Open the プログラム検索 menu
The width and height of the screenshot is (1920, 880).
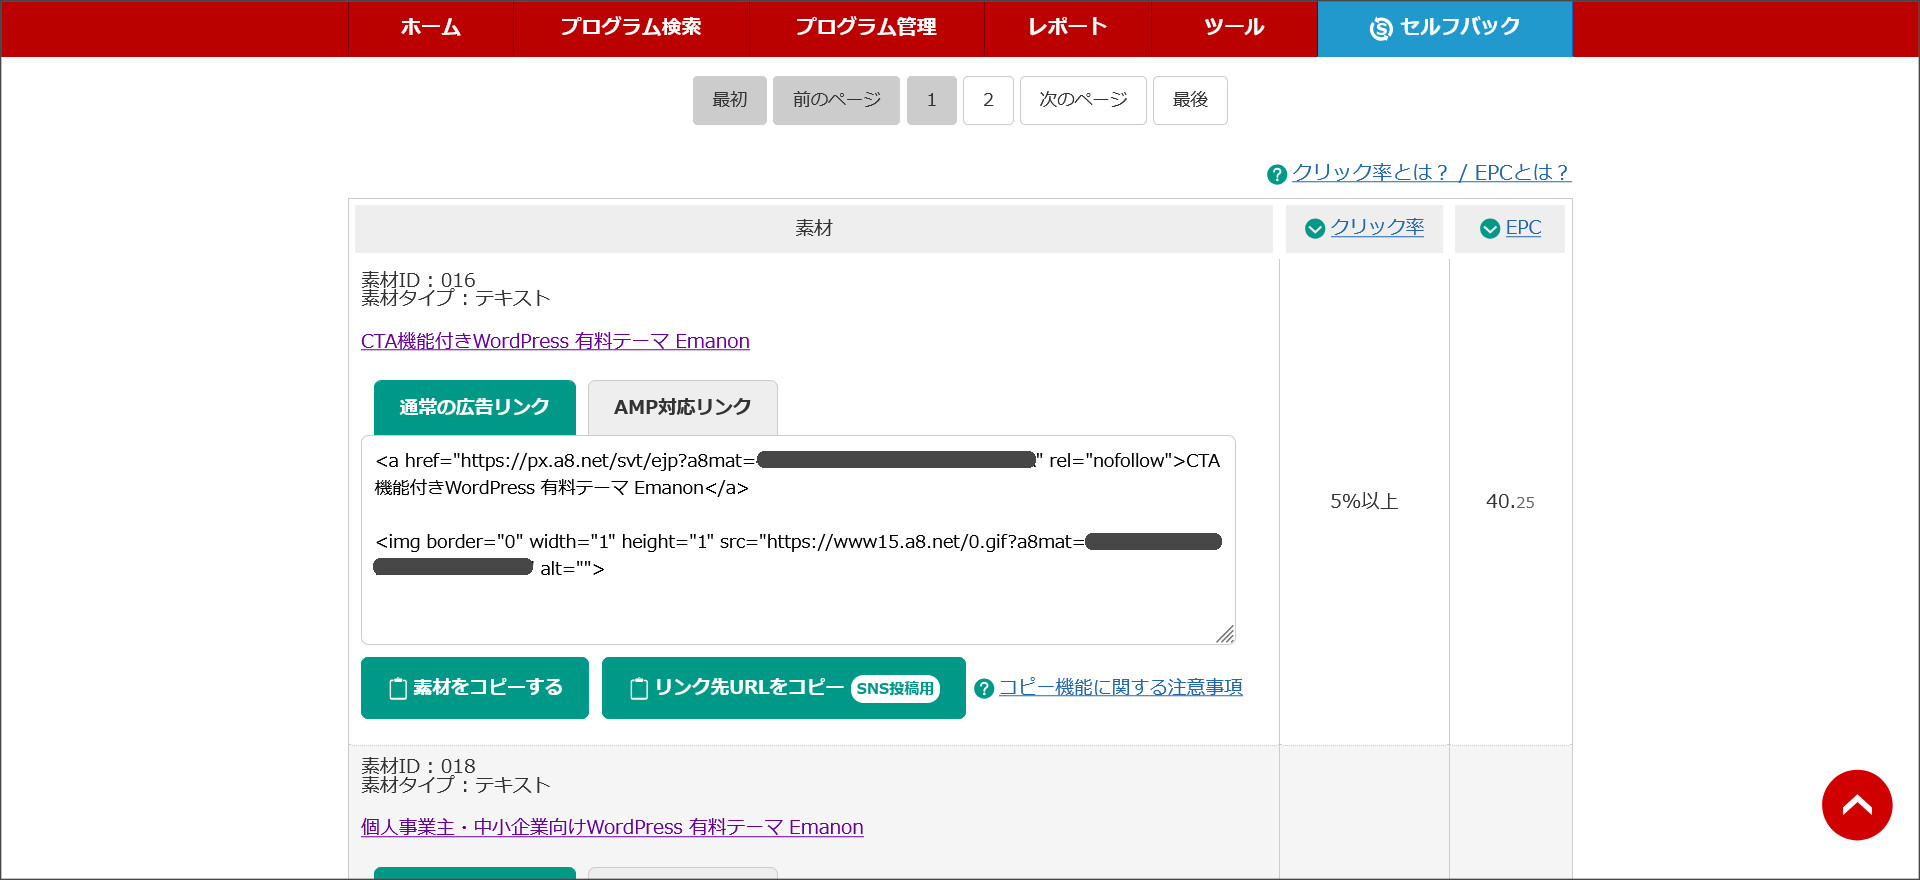pos(631,28)
